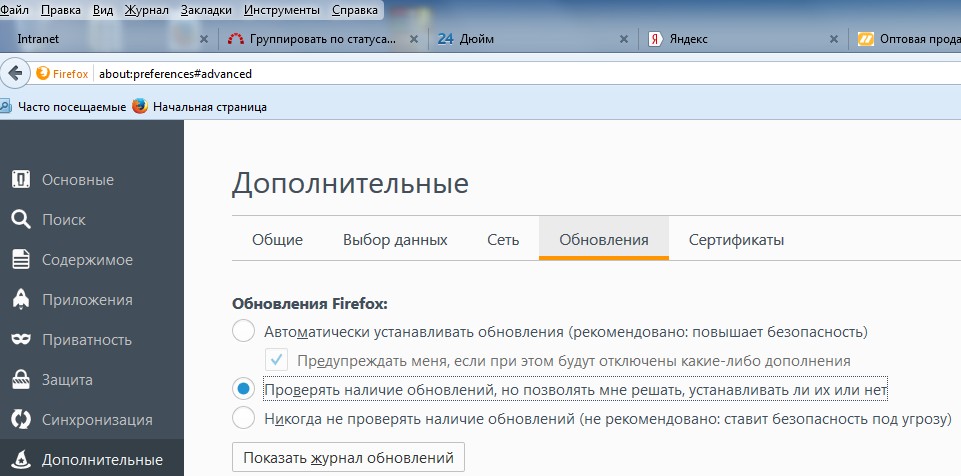
Task: Open the Приложения settings section
Action: 86,300
